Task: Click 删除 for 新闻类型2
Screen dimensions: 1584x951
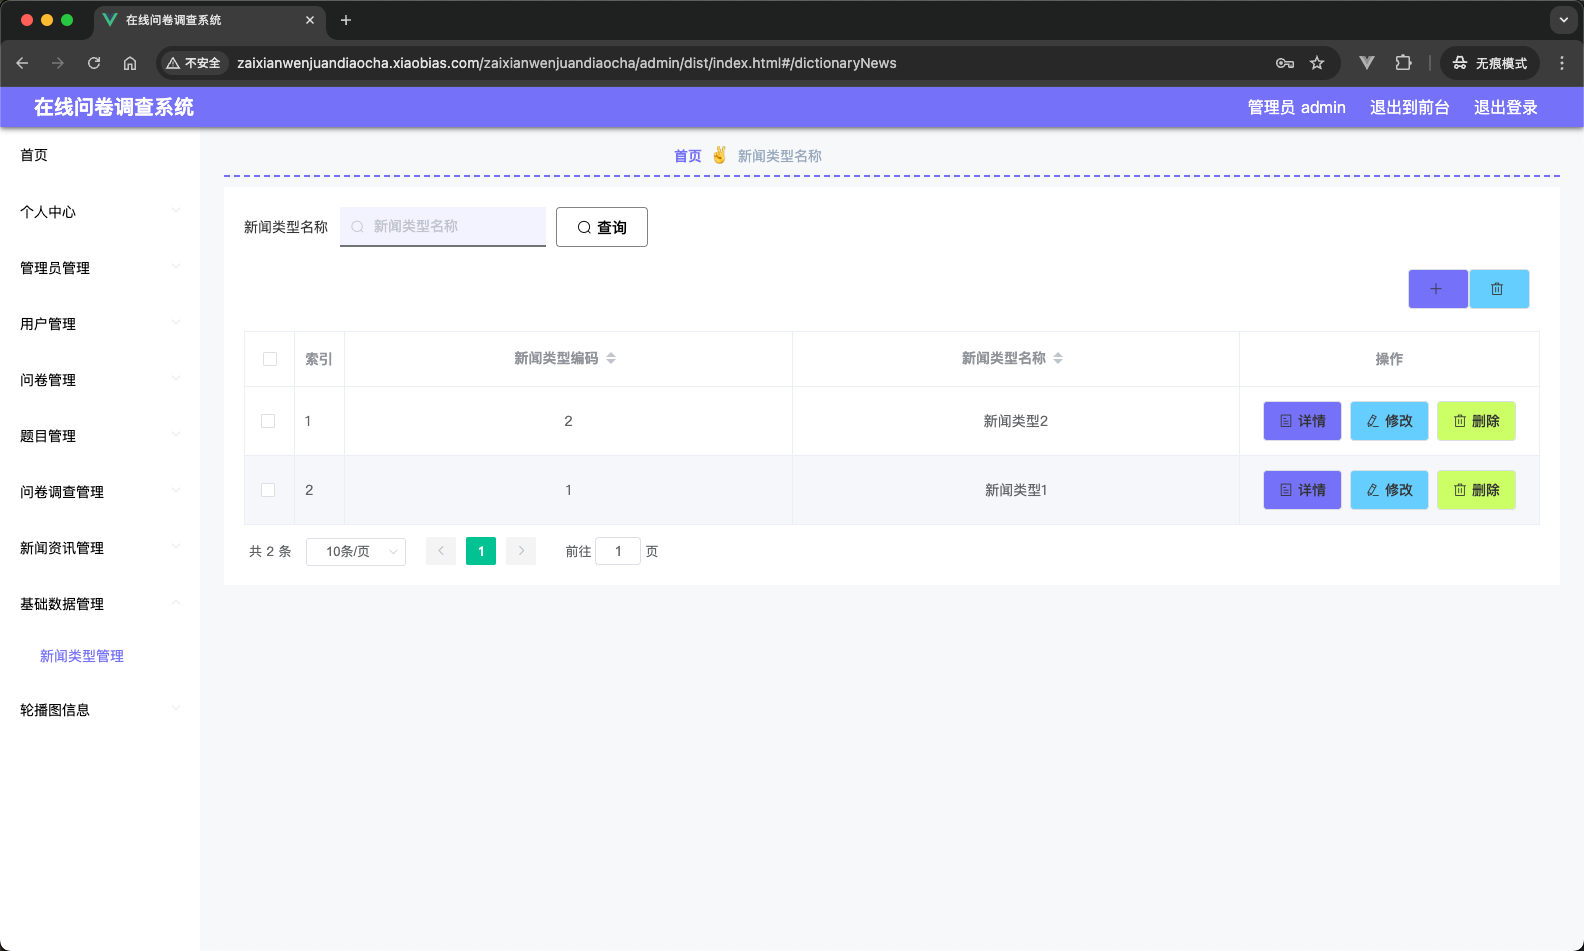Action: coord(1477,421)
